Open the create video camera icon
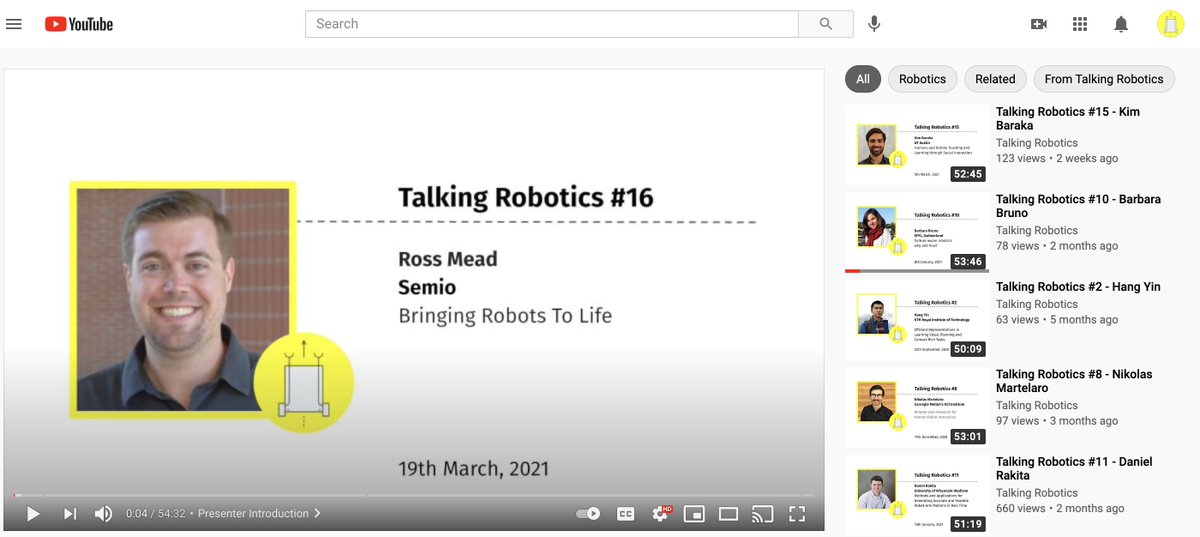The image size is (1200, 537). point(1039,24)
